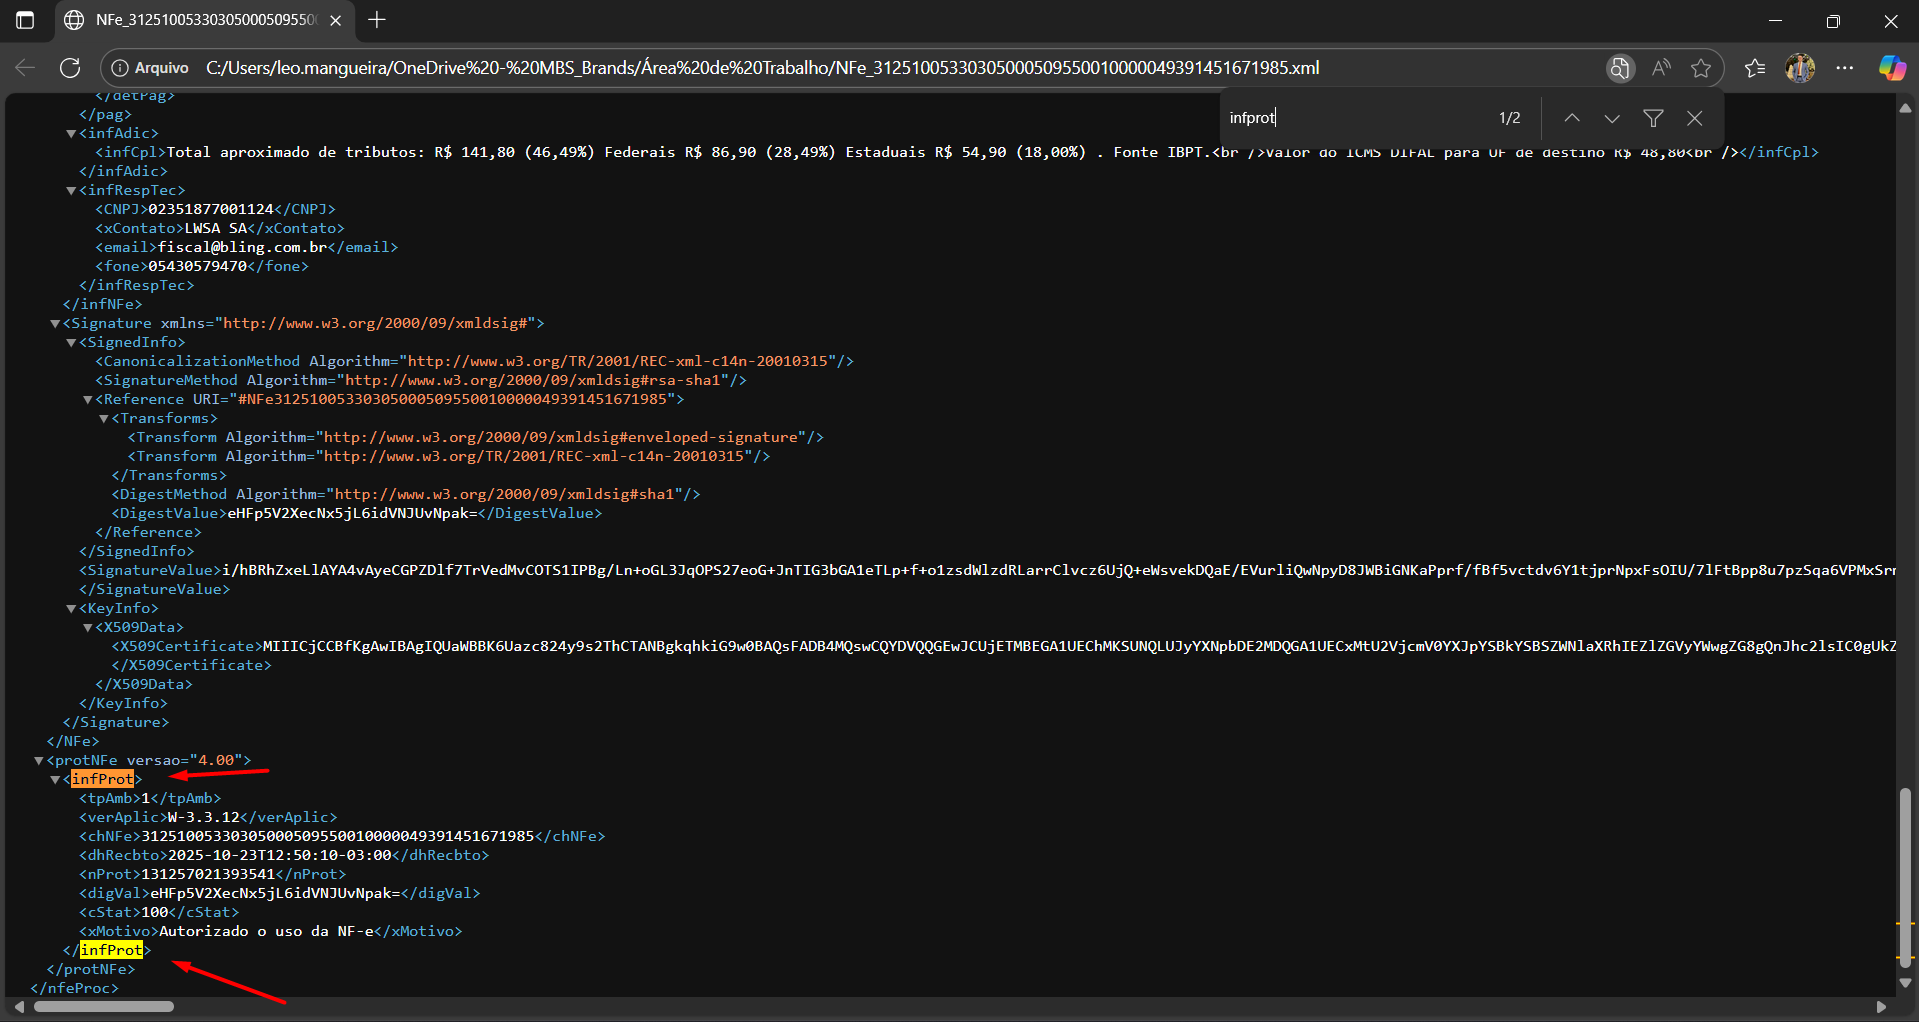Open the favorites list icon
This screenshot has height=1022, width=1919.
click(1755, 68)
